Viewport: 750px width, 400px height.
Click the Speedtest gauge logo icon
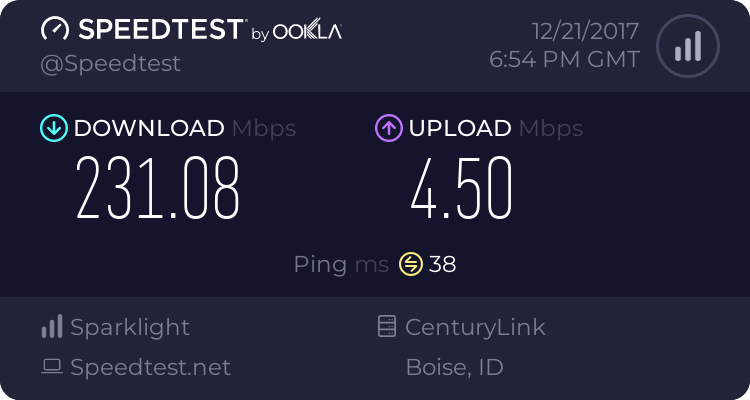[x=56, y=30]
